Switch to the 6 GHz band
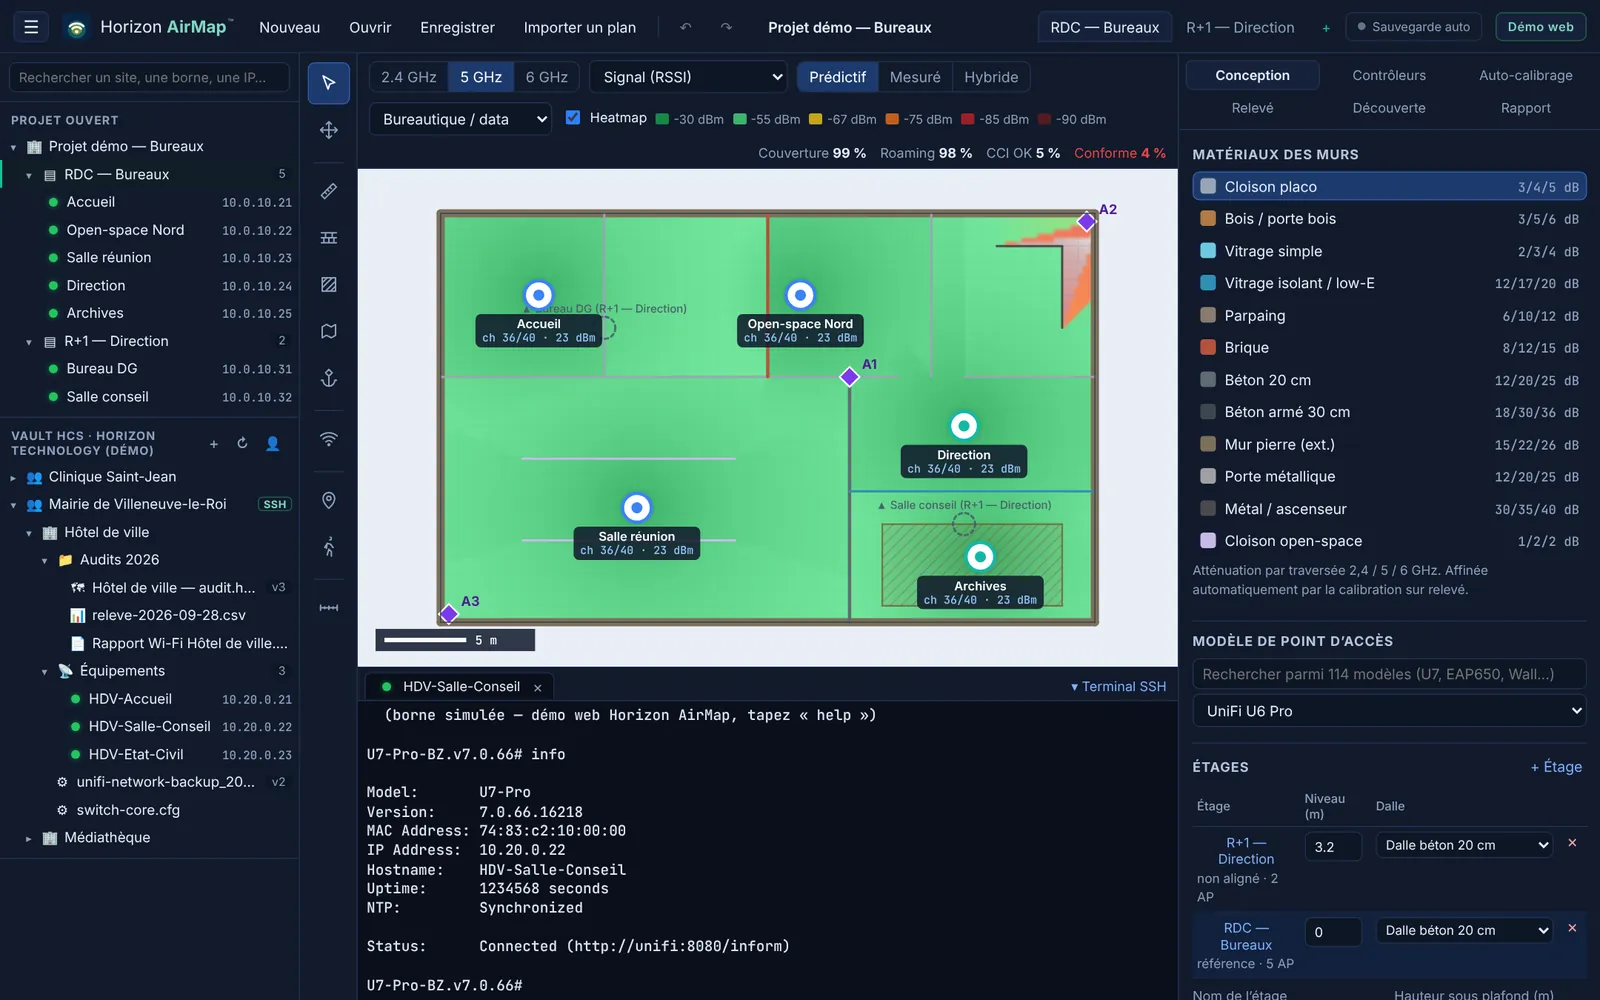 coord(547,77)
